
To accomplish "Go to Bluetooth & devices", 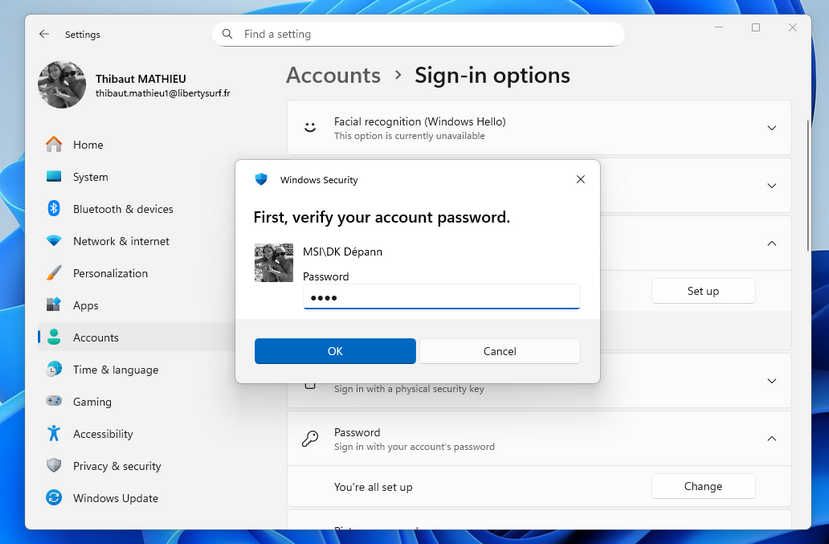I will coord(136,209).
